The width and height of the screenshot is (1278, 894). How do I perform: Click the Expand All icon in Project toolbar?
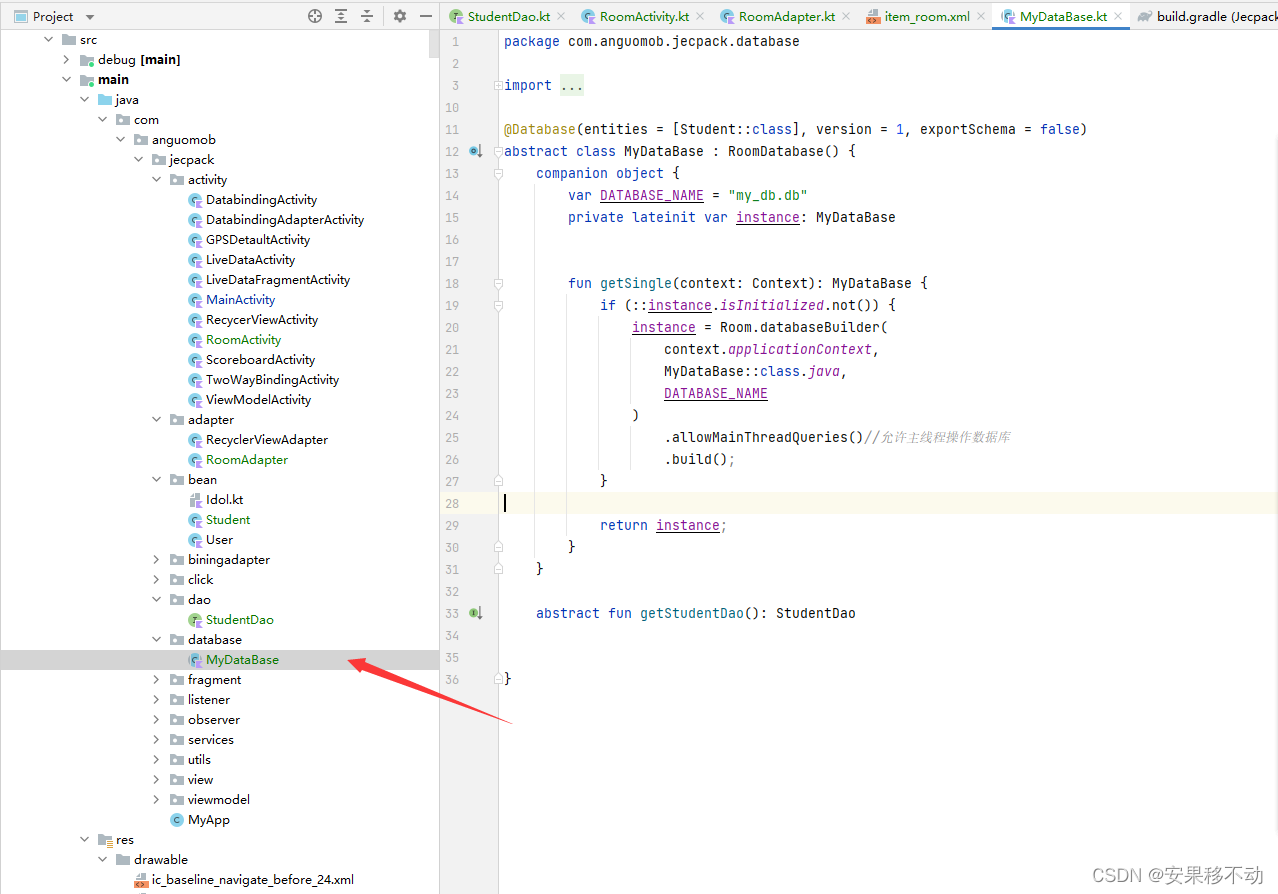[x=341, y=15]
